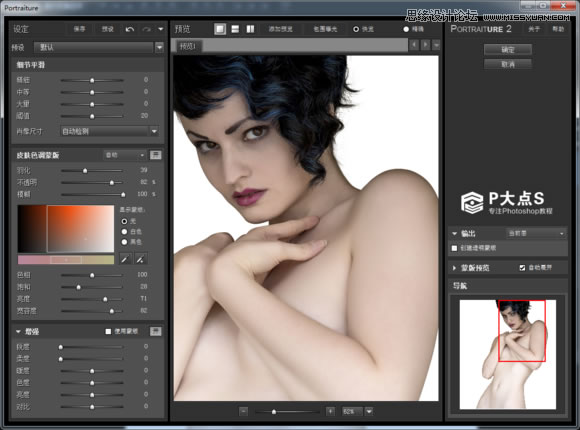Click the zoom in plus button
580x430 pixels.
(x=330, y=411)
